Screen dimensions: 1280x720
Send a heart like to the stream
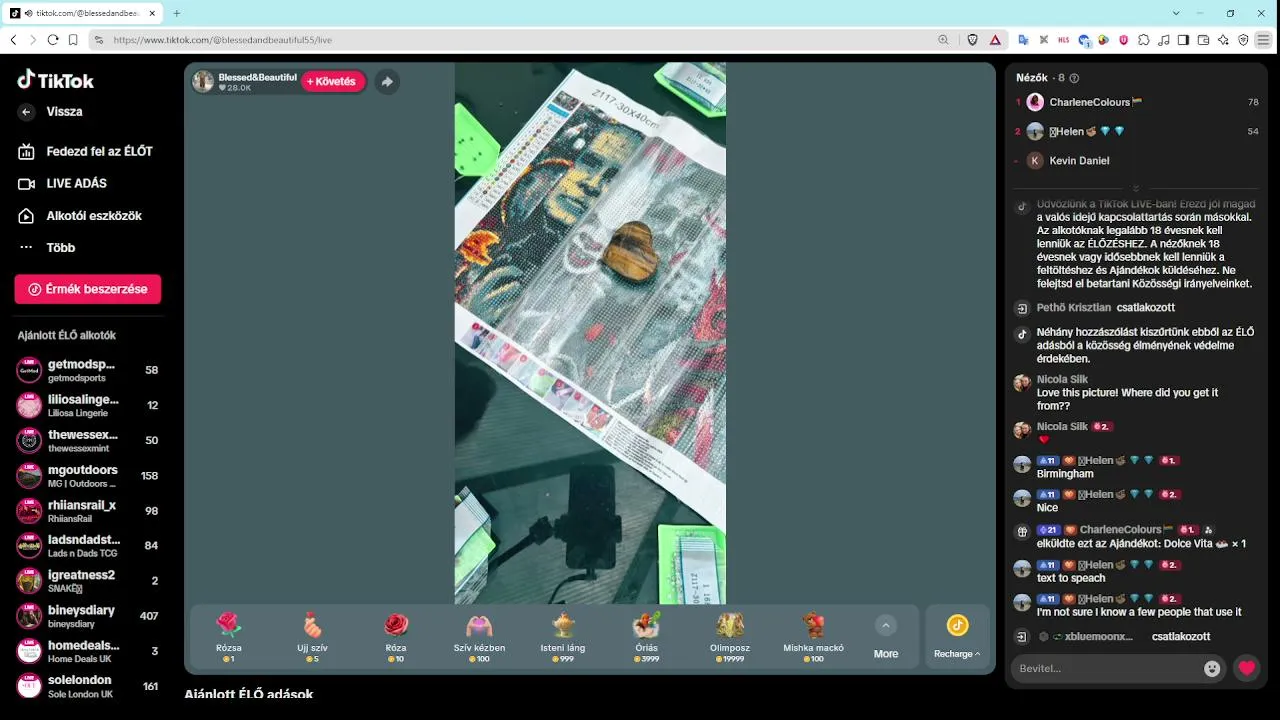[1246, 668]
